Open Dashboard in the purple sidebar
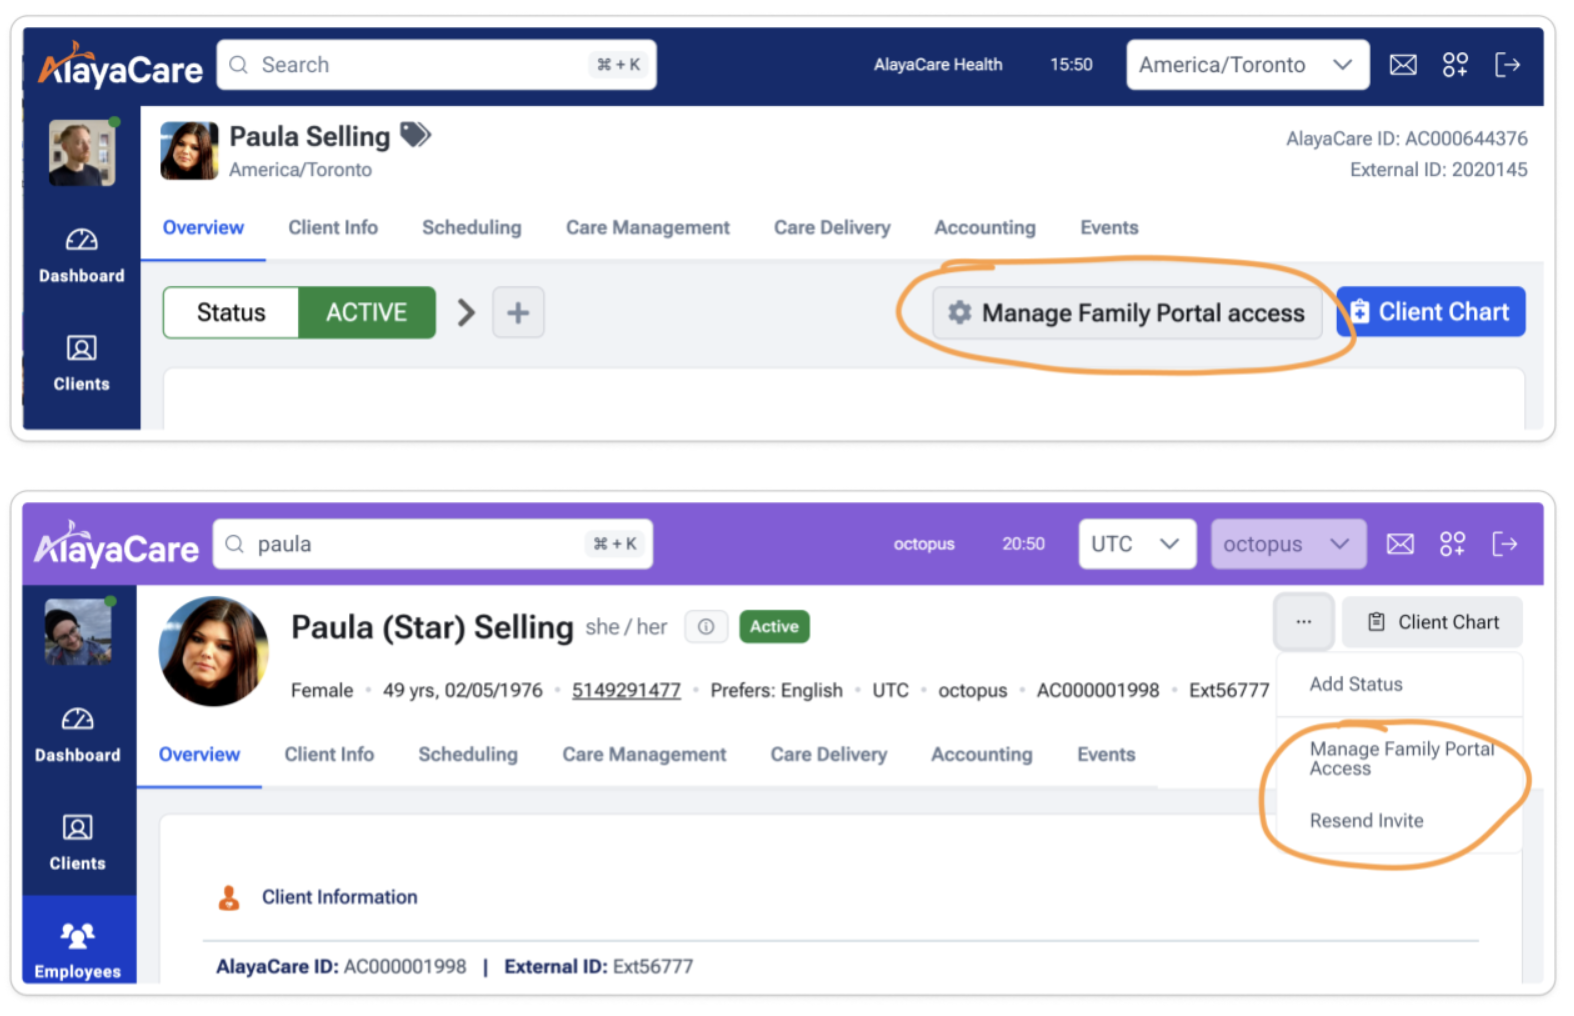The image size is (1574, 1016). 78,733
